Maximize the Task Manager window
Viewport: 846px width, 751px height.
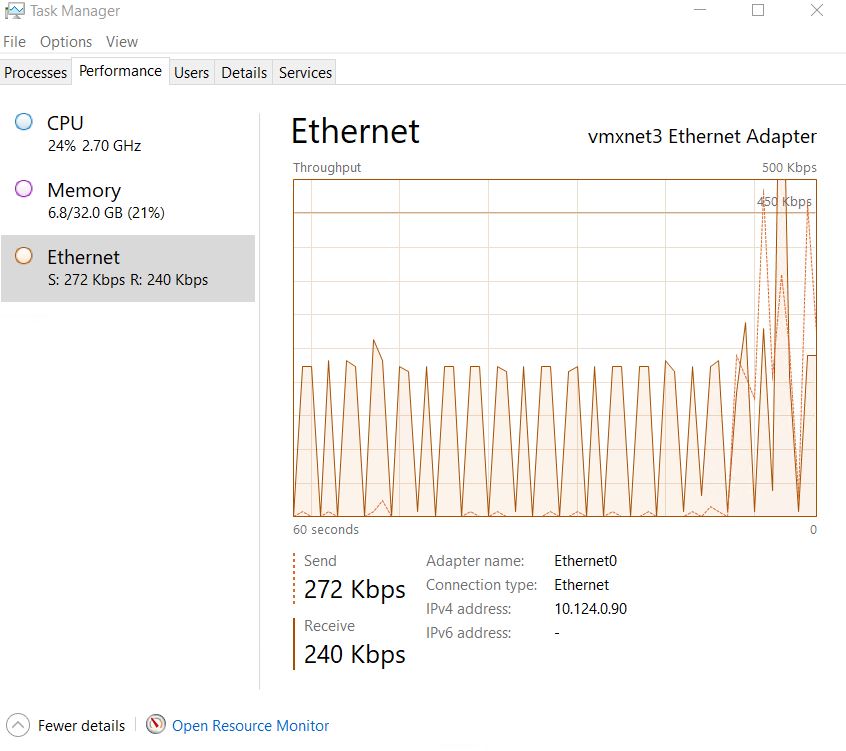(758, 11)
